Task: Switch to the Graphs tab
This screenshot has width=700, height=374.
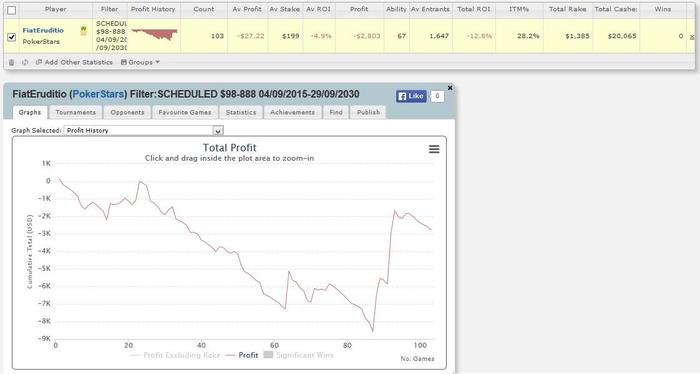Action: tap(30, 112)
